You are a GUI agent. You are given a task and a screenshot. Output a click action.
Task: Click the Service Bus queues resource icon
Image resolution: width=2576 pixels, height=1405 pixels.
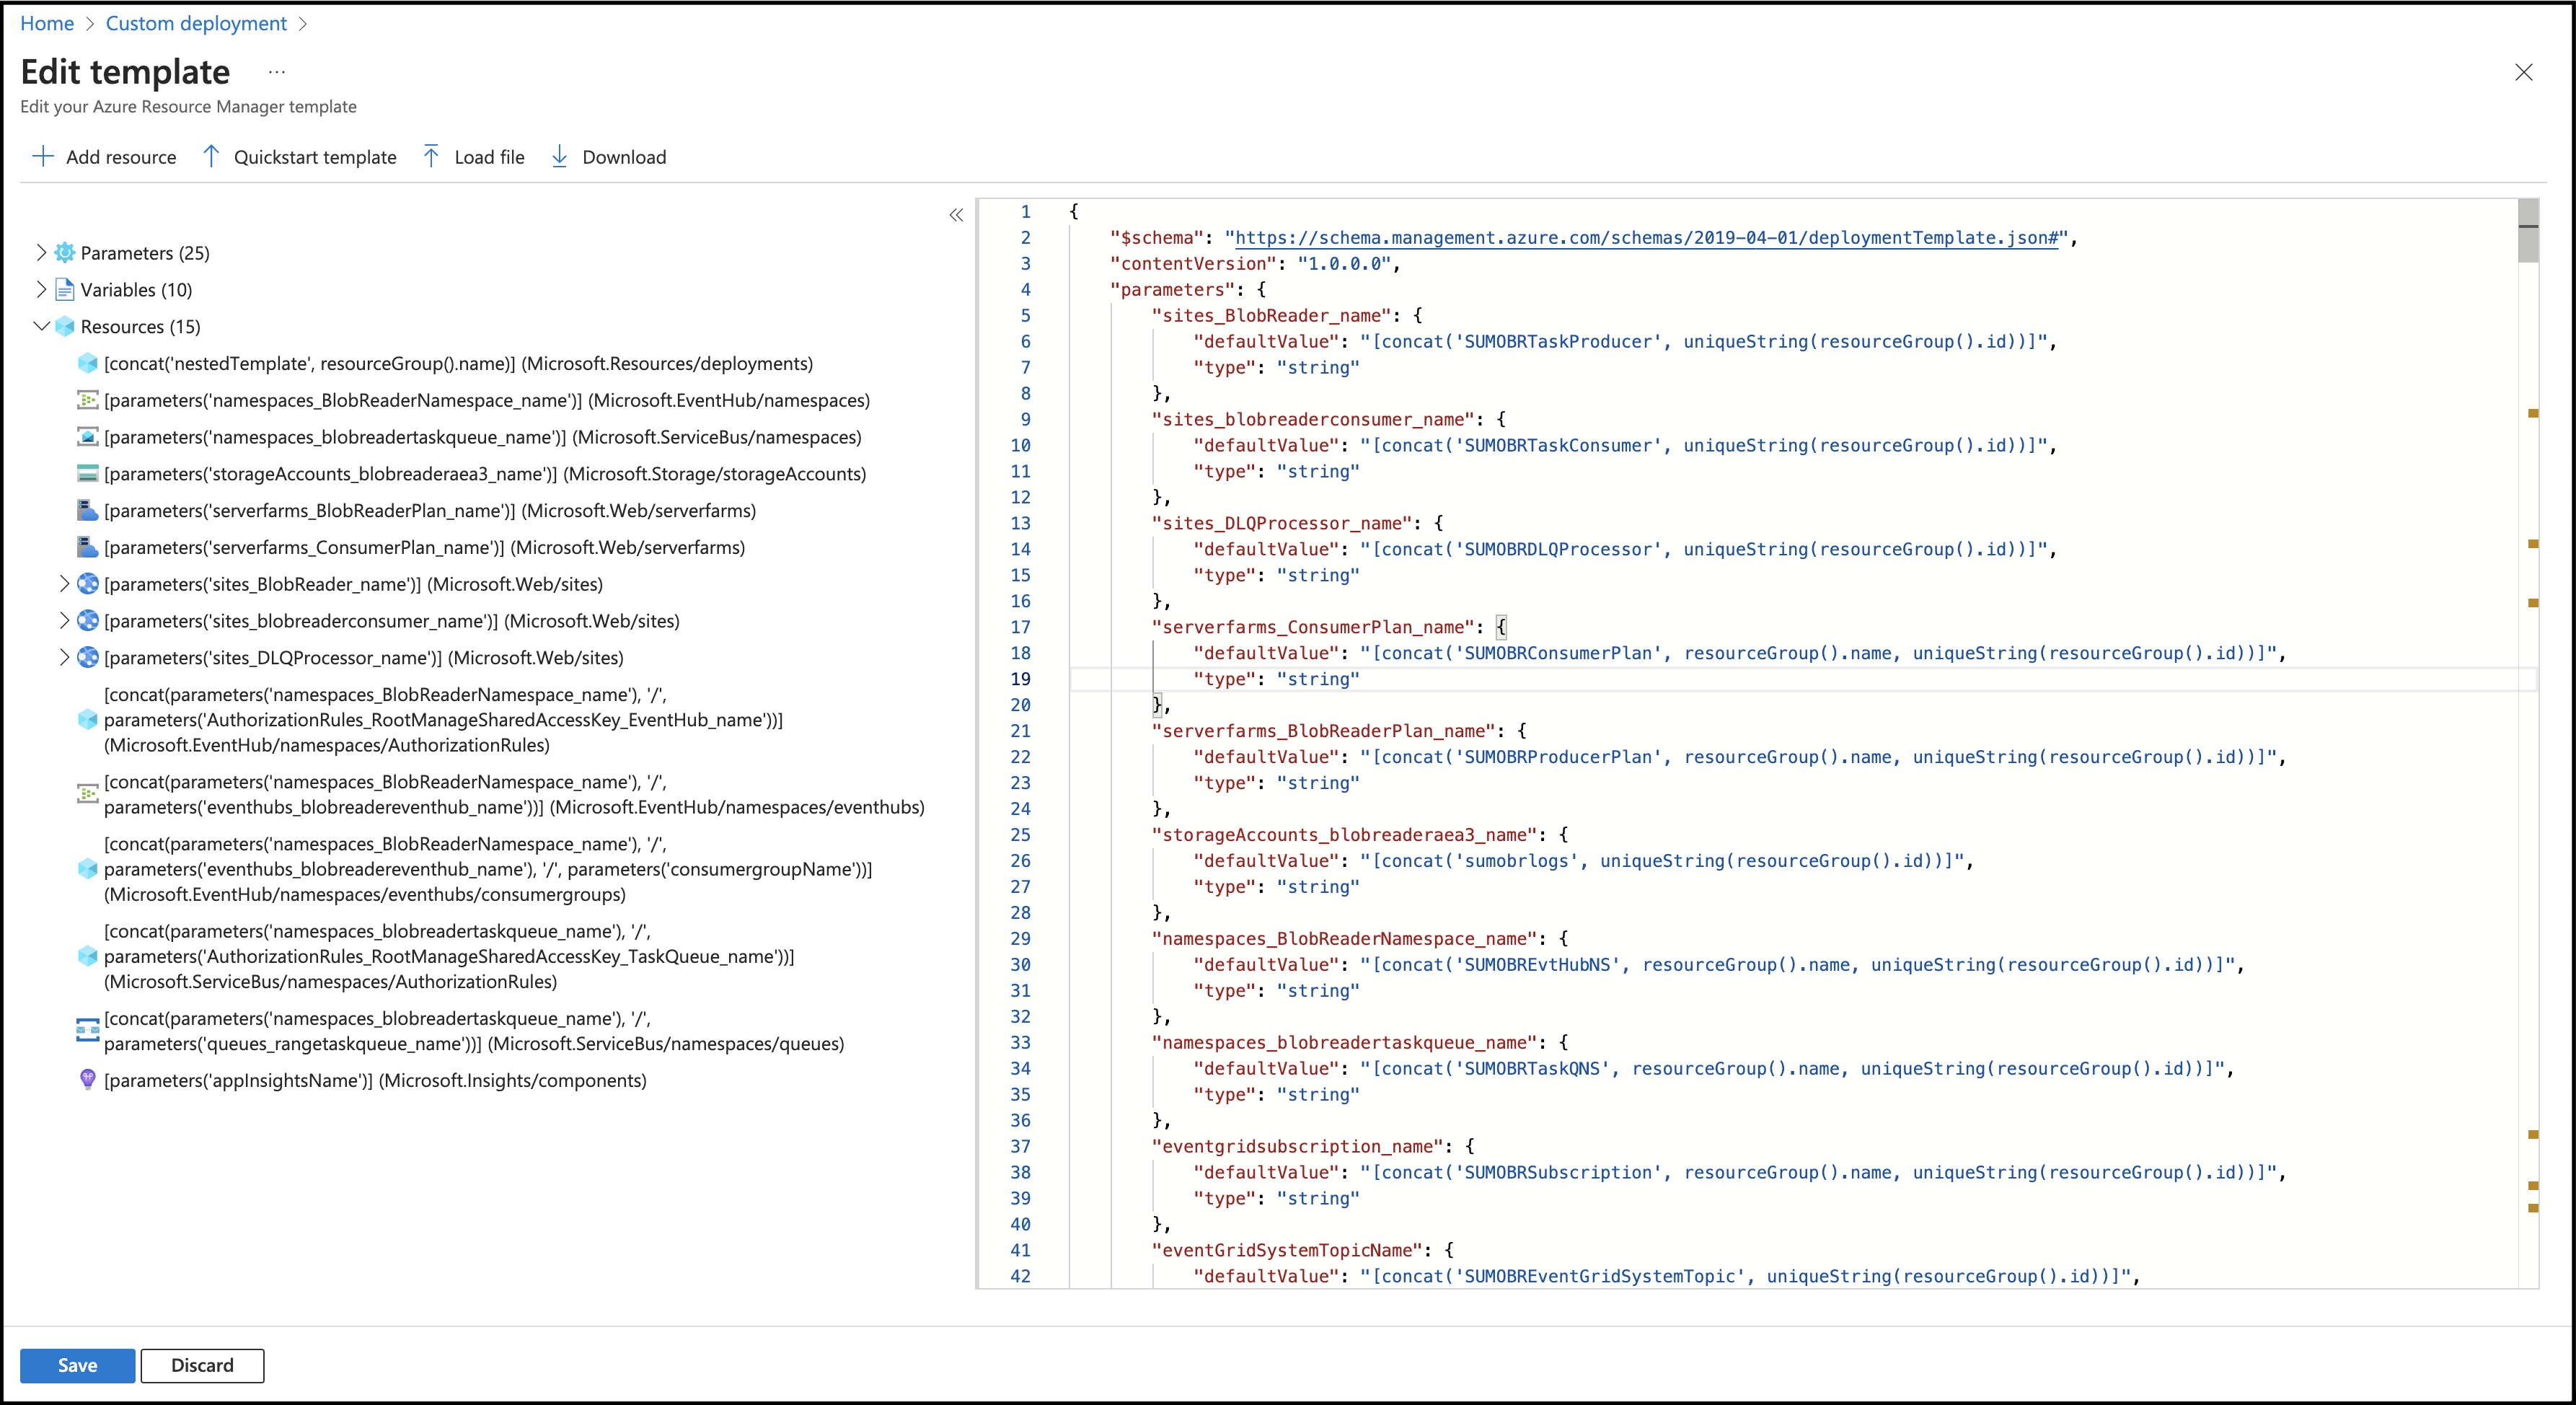[x=88, y=1030]
